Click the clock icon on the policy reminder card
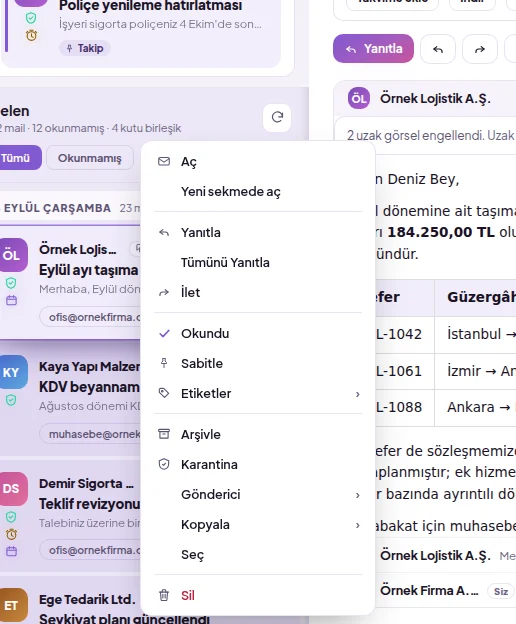The width and height of the screenshot is (516, 624). pos(31,35)
